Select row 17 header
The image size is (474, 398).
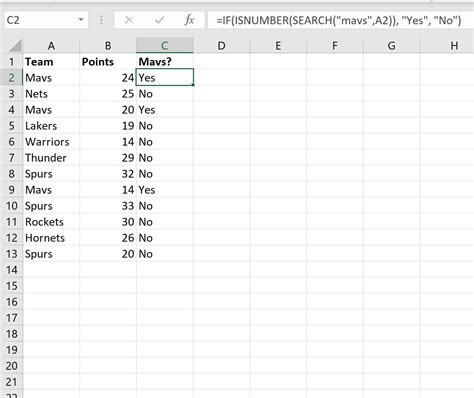[11, 318]
